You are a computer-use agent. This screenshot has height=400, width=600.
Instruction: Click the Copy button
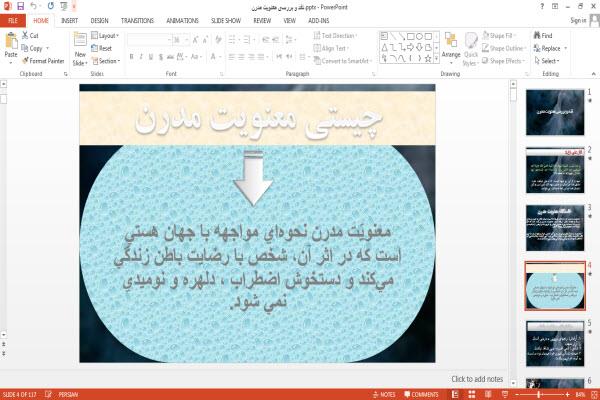tap(35, 48)
